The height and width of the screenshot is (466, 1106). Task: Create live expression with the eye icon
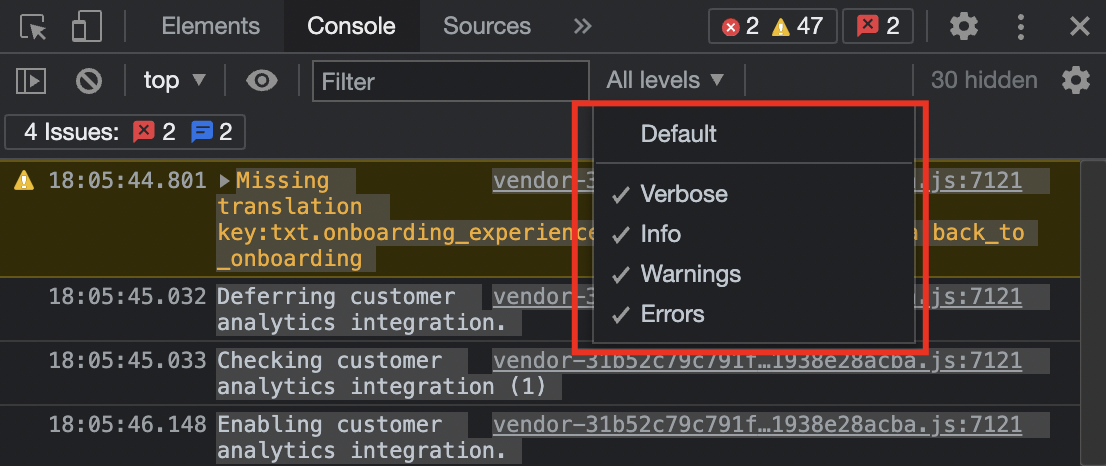[x=262, y=80]
